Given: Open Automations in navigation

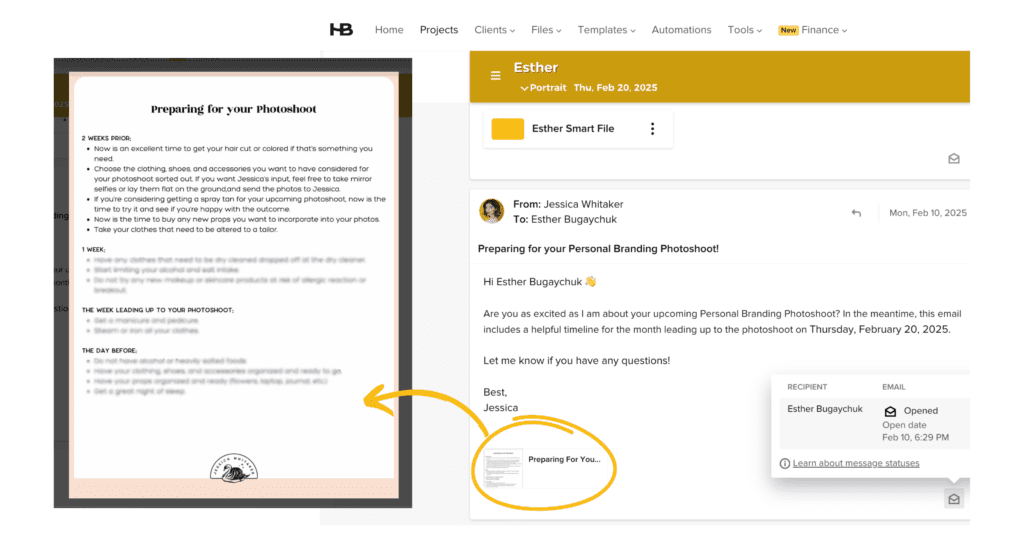Looking at the screenshot, I should coord(681,30).
